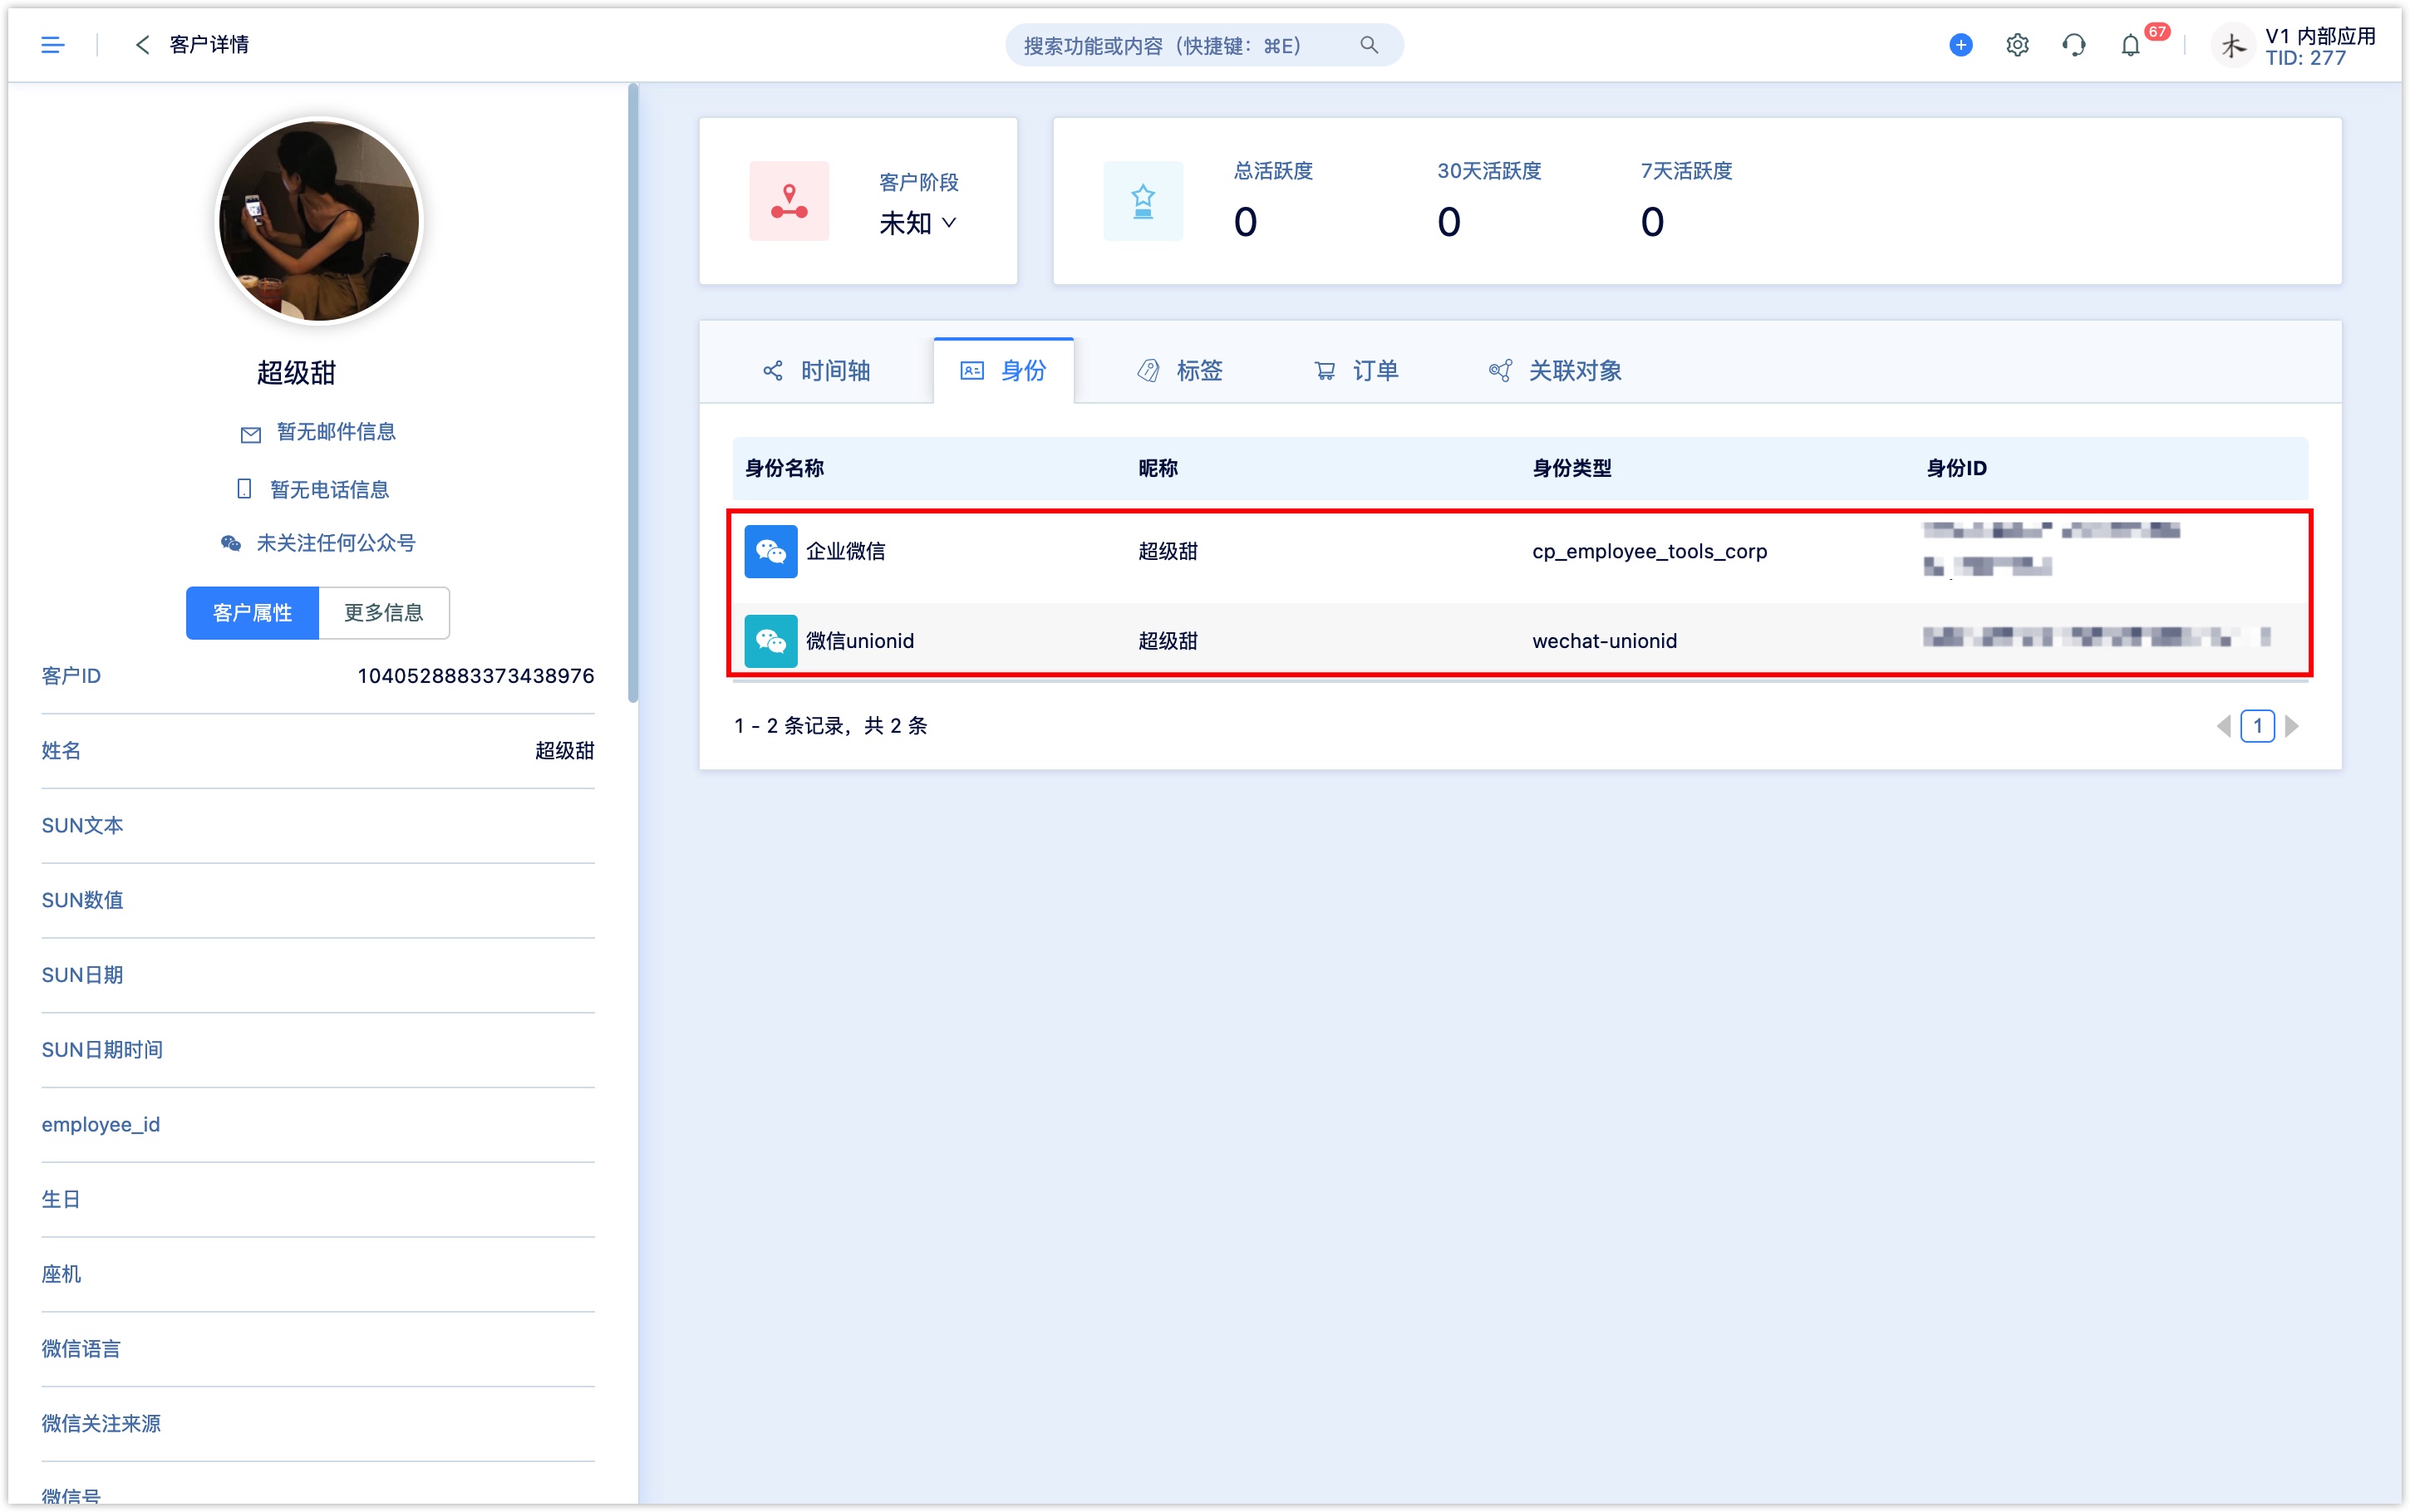Click the 总活跃度 label
2410x1512 pixels.
coord(1273,171)
